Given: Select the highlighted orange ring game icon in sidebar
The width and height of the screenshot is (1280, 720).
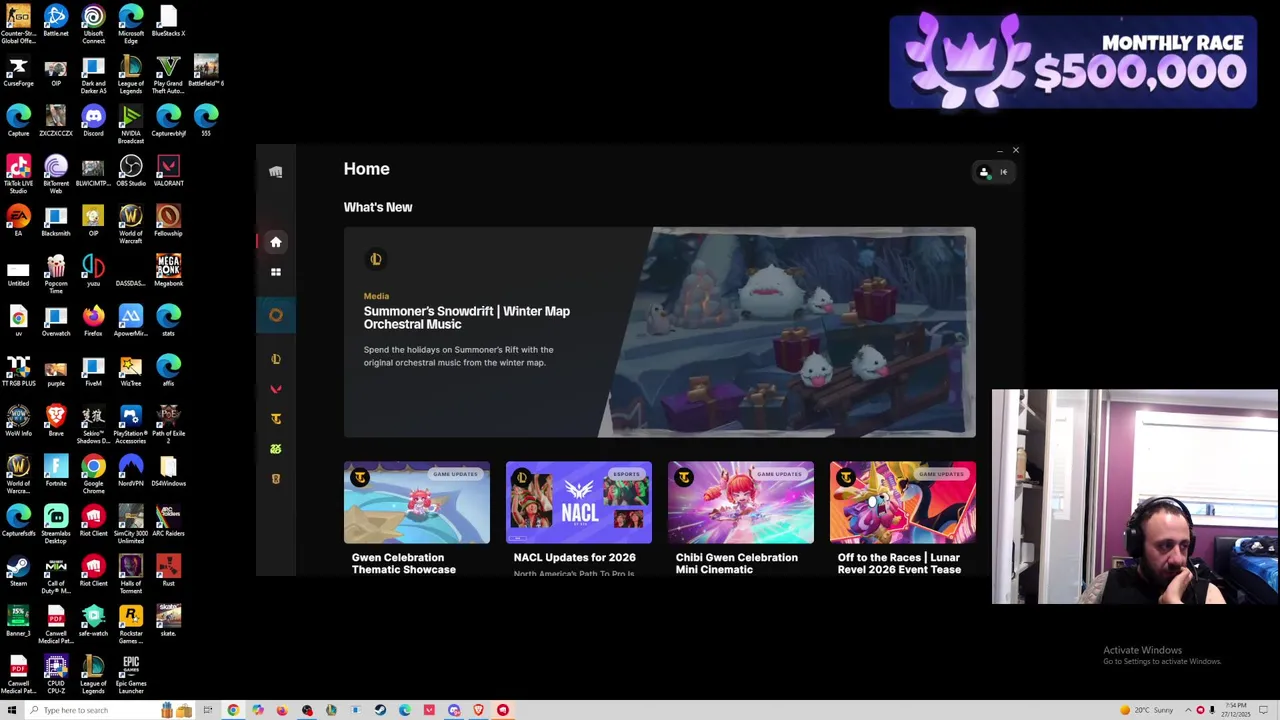Looking at the screenshot, I should [x=276, y=316].
